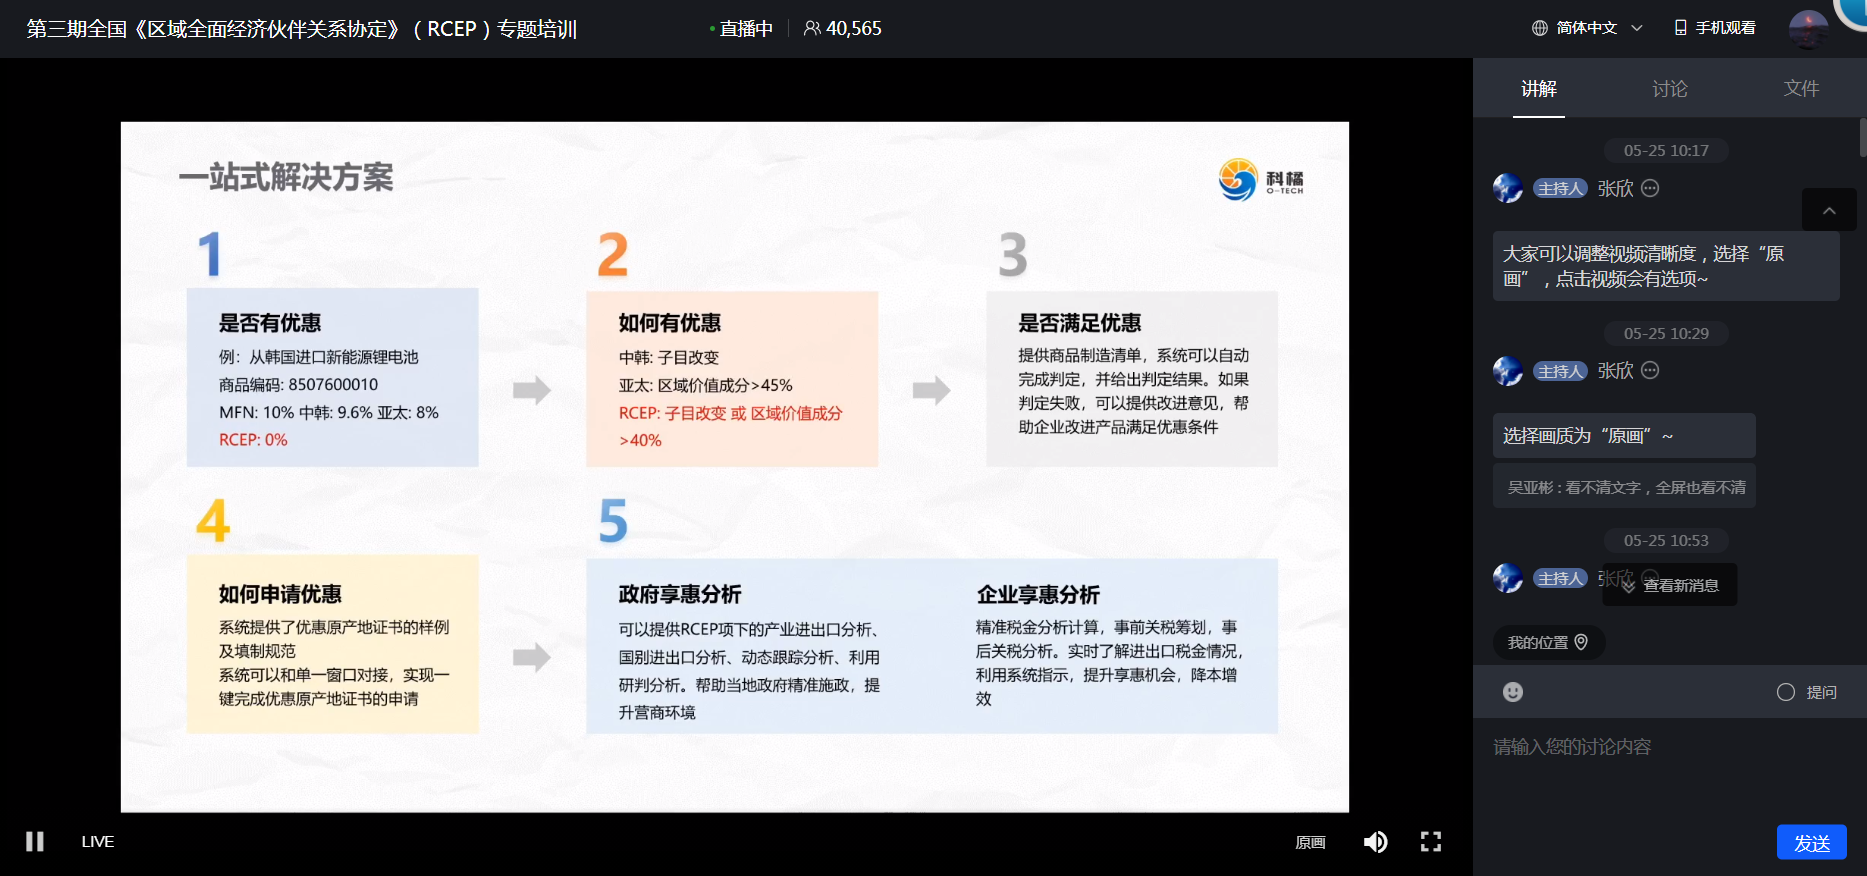1867x876 pixels.
Task: Click the user avatar in top bar
Action: point(1807,29)
